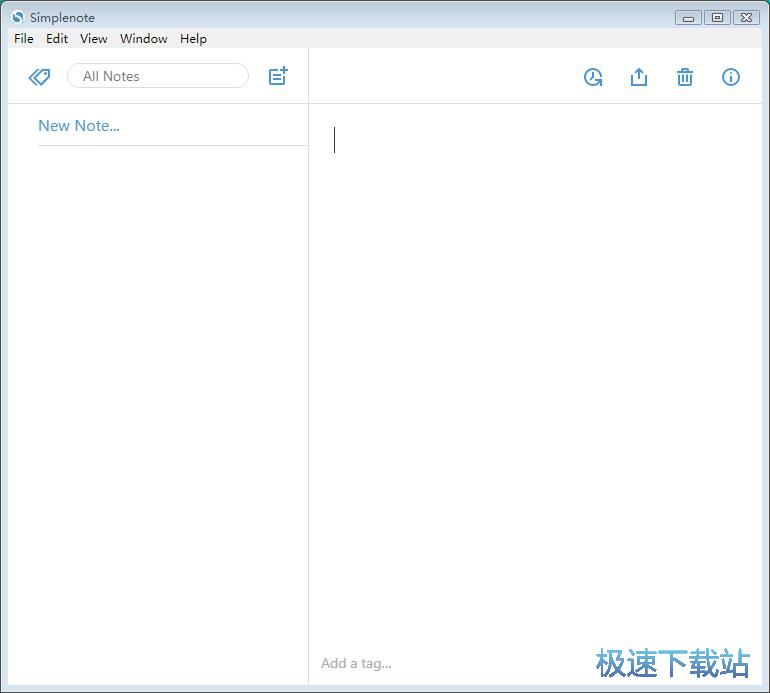Select the New Note... list entry
Viewport: 770px width, 693px height.
tap(172, 126)
